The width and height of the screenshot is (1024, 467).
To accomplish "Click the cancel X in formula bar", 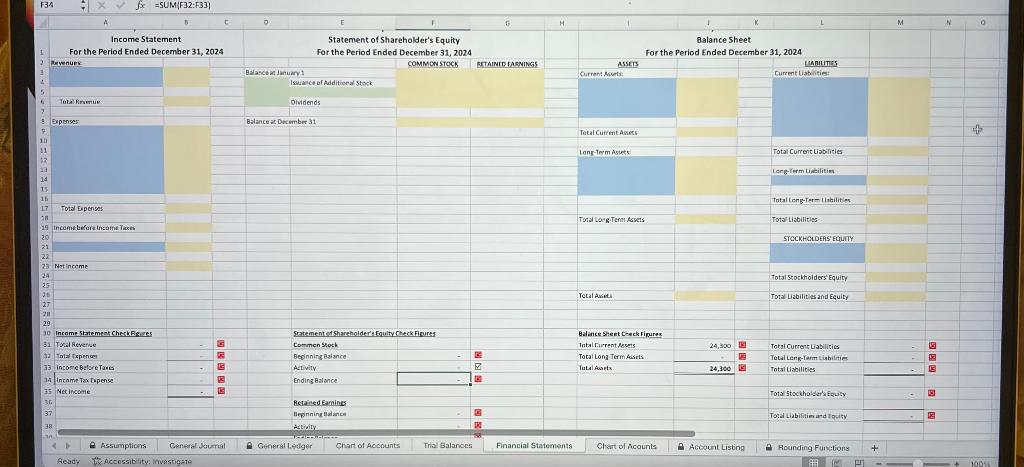I will point(101,5).
